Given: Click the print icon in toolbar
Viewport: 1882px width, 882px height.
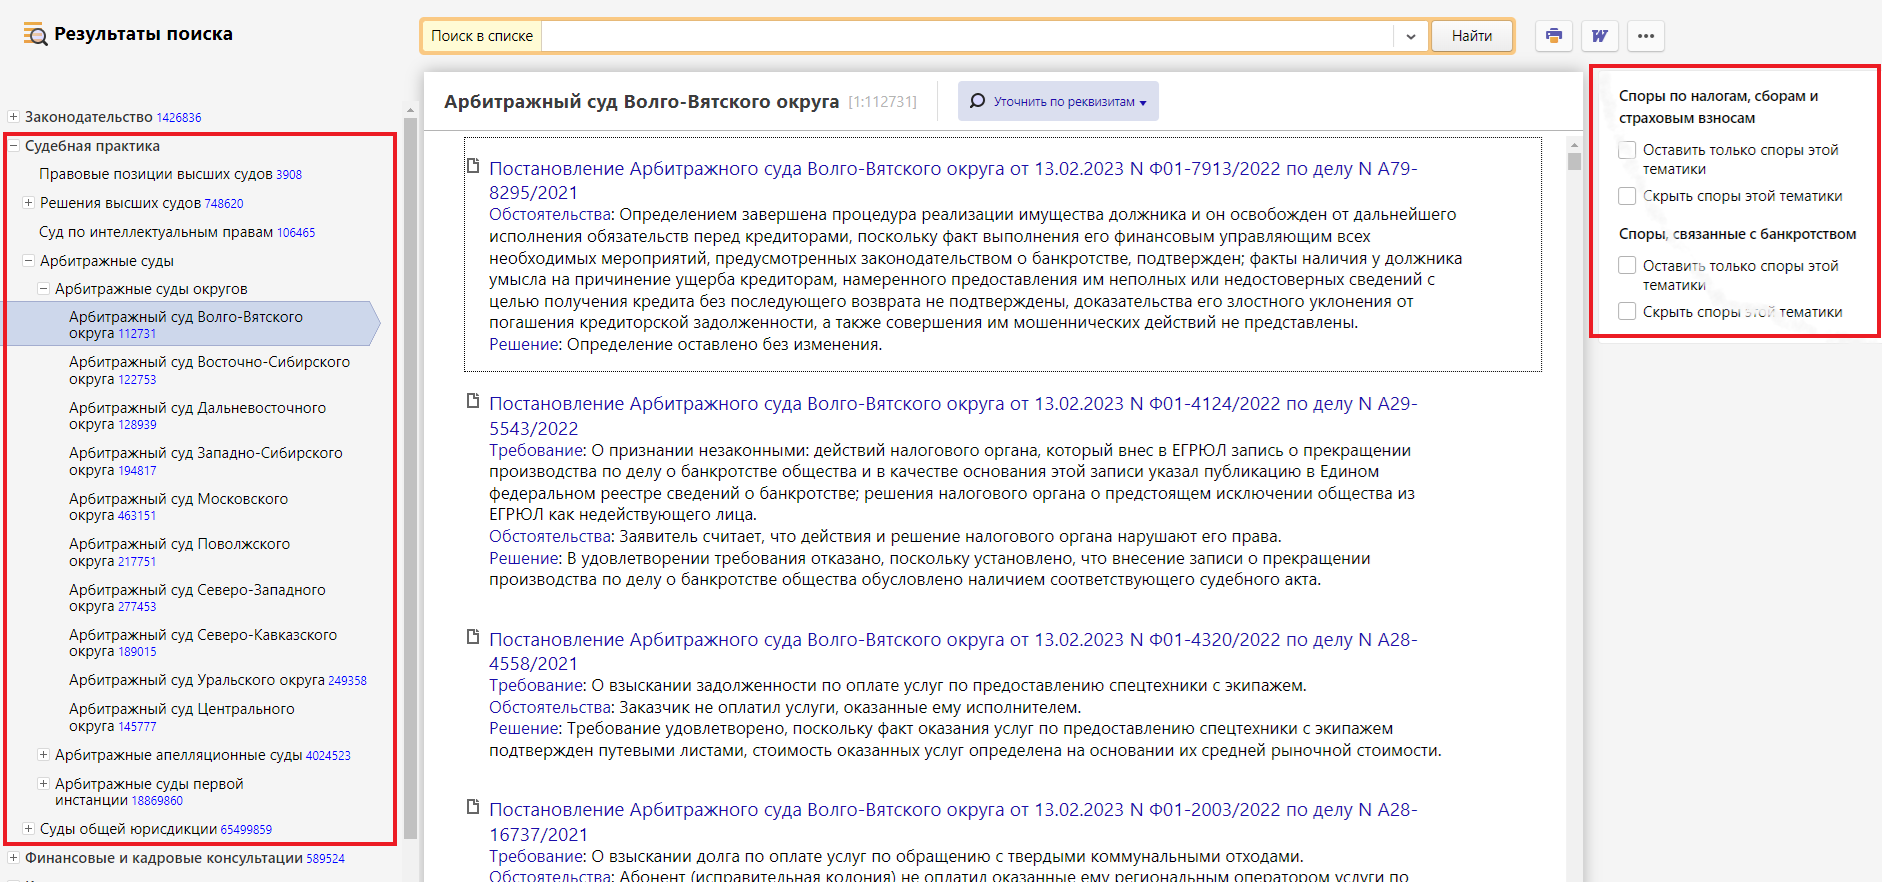Looking at the screenshot, I should coord(1553,36).
